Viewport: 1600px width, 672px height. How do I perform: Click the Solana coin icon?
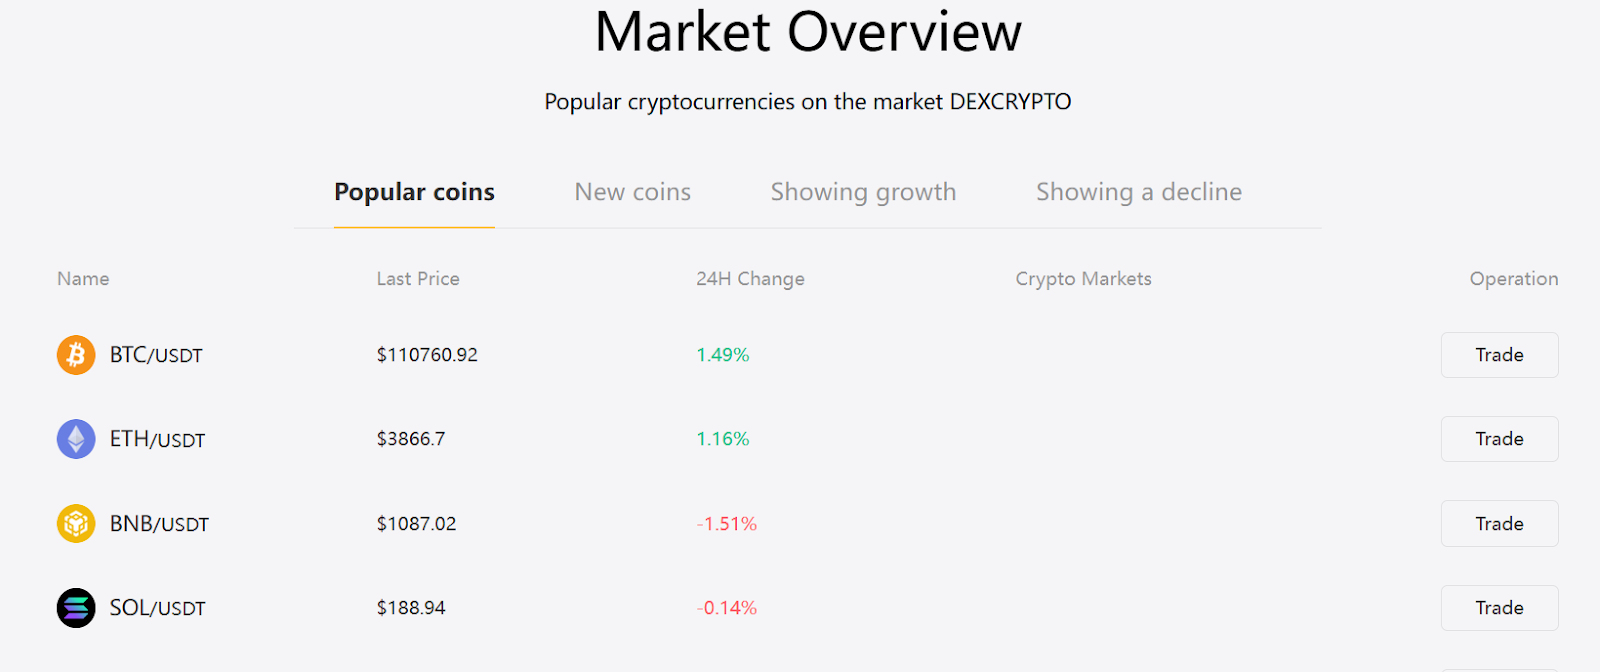tap(74, 607)
